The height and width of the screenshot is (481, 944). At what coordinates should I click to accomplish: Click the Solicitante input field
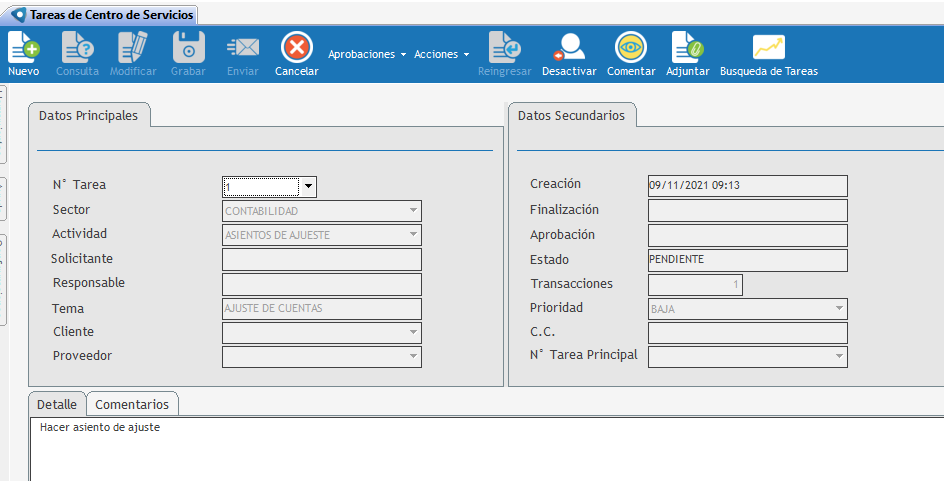tap(321, 260)
